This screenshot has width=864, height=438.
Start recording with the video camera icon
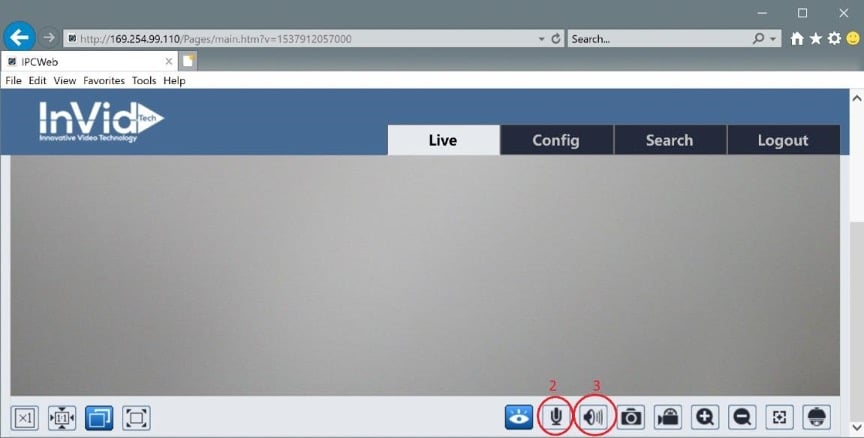668,417
